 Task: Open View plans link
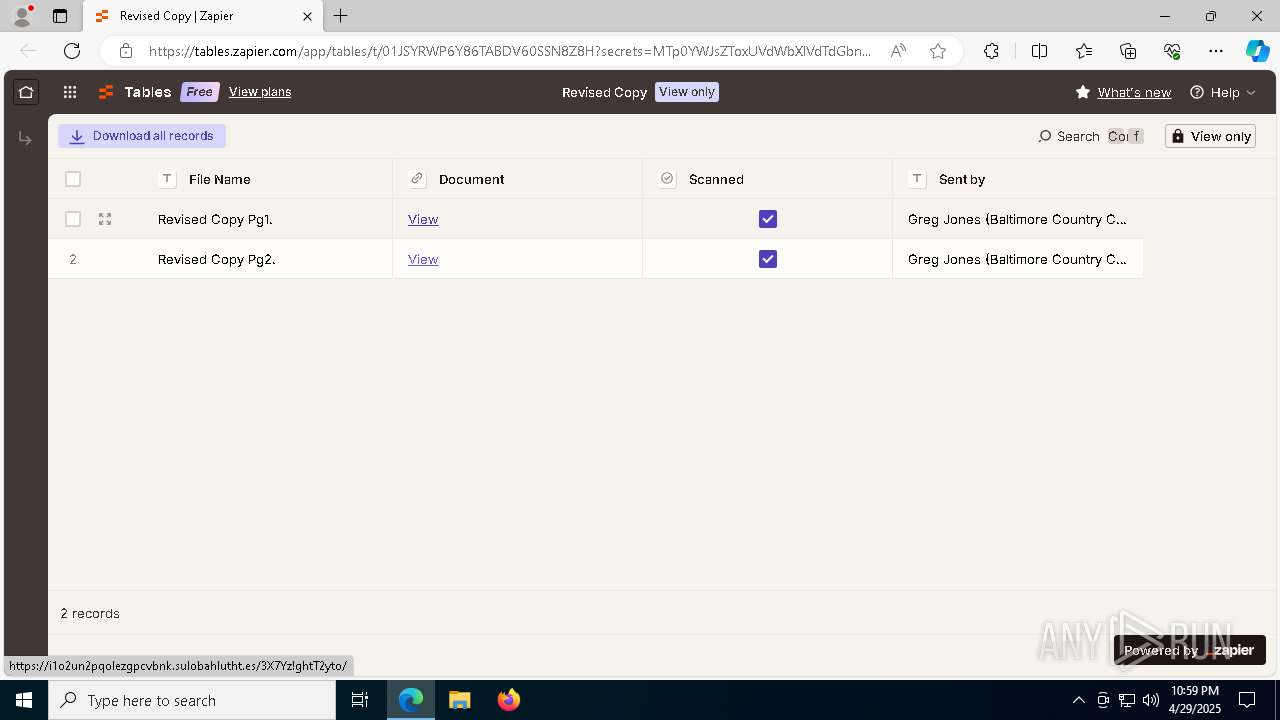point(260,92)
